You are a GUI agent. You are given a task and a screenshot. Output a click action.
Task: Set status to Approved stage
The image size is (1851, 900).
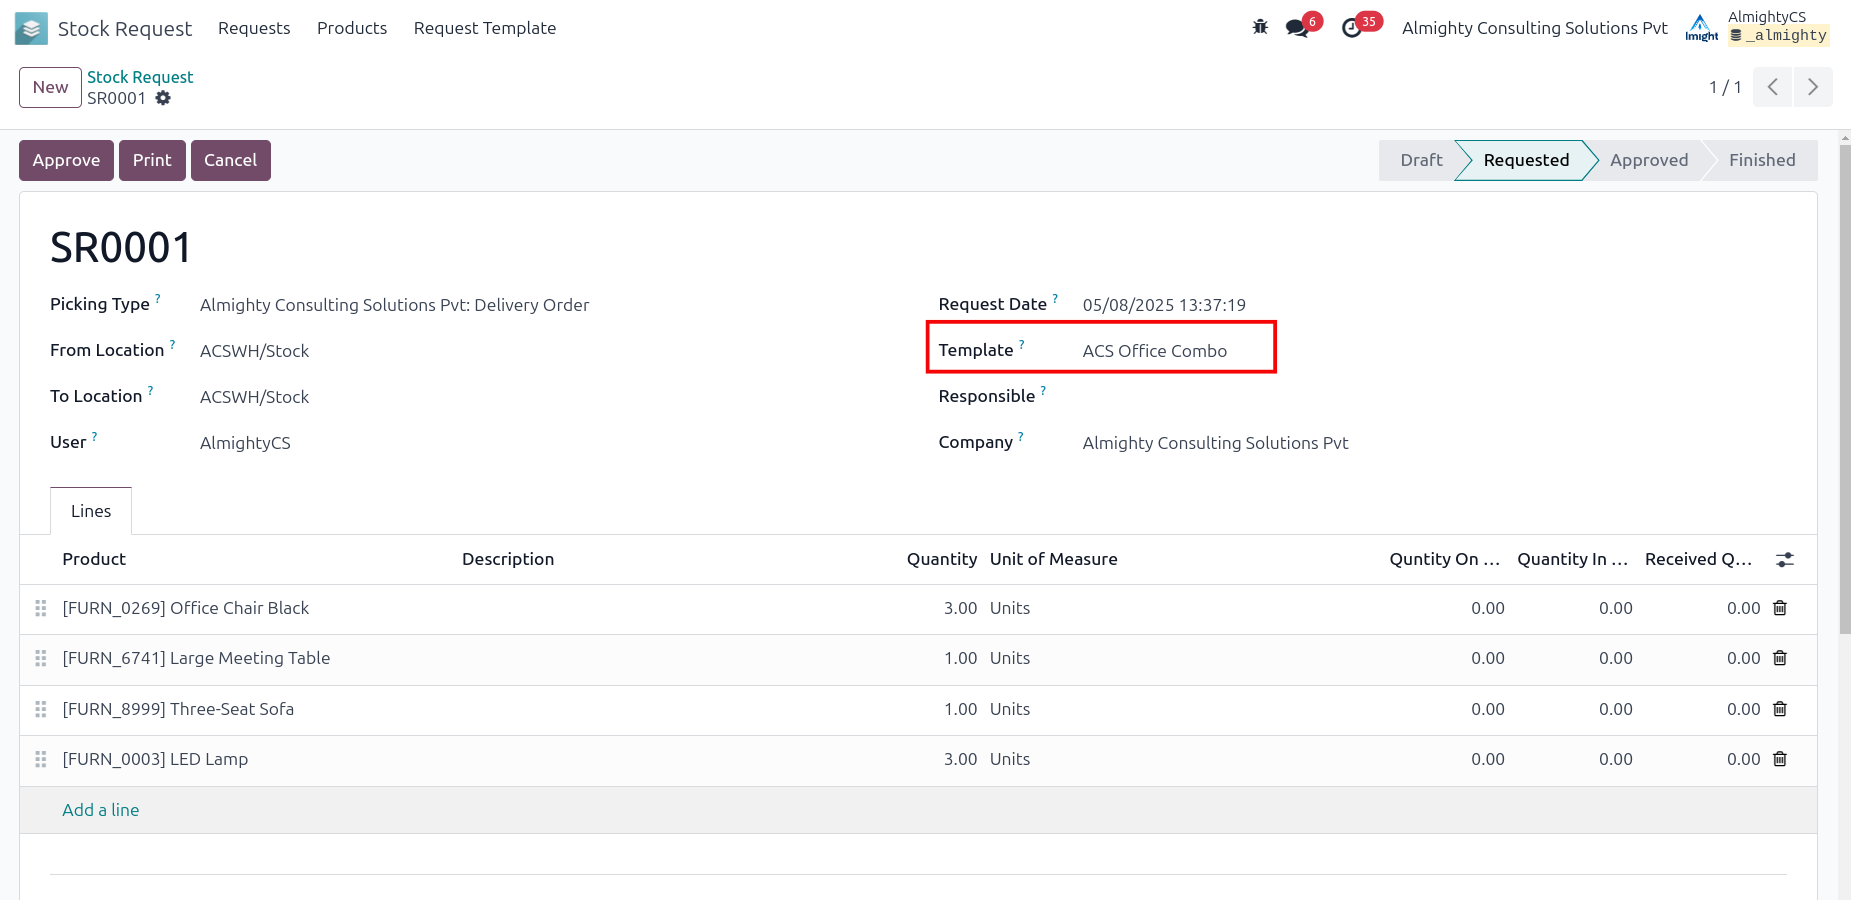[x=1648, y=160]
